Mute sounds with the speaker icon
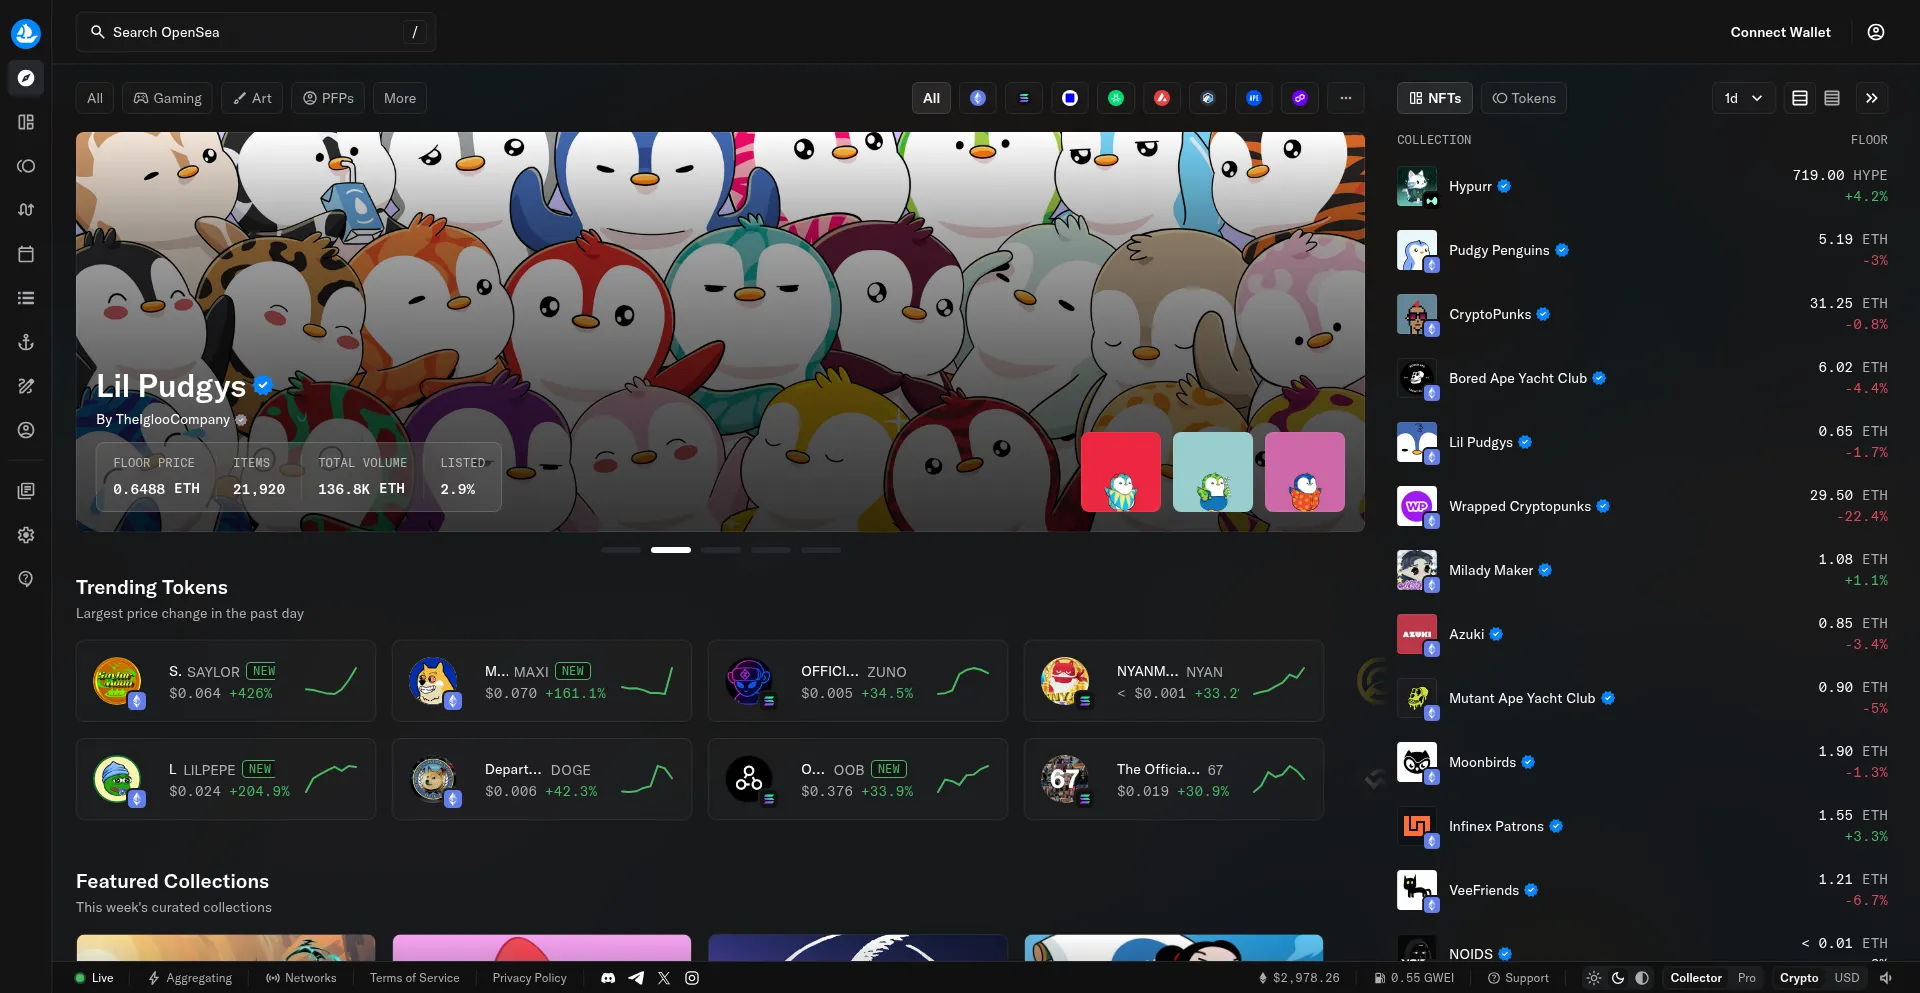The height and width of the screenshot is (993, 1920). 1886,978
